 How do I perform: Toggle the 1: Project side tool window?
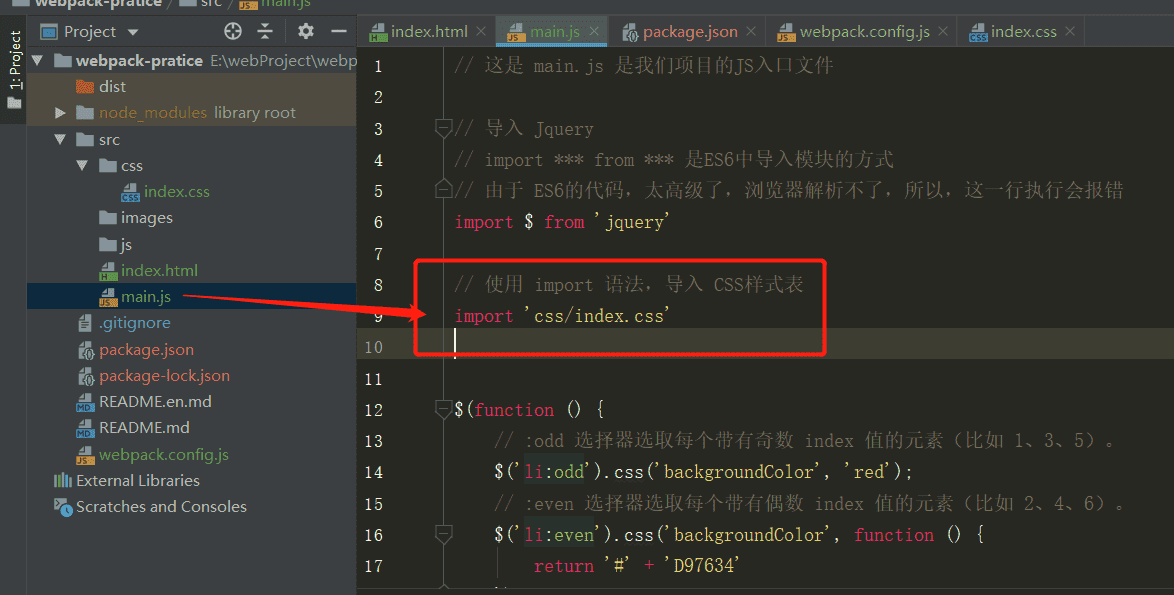point(14,69)
